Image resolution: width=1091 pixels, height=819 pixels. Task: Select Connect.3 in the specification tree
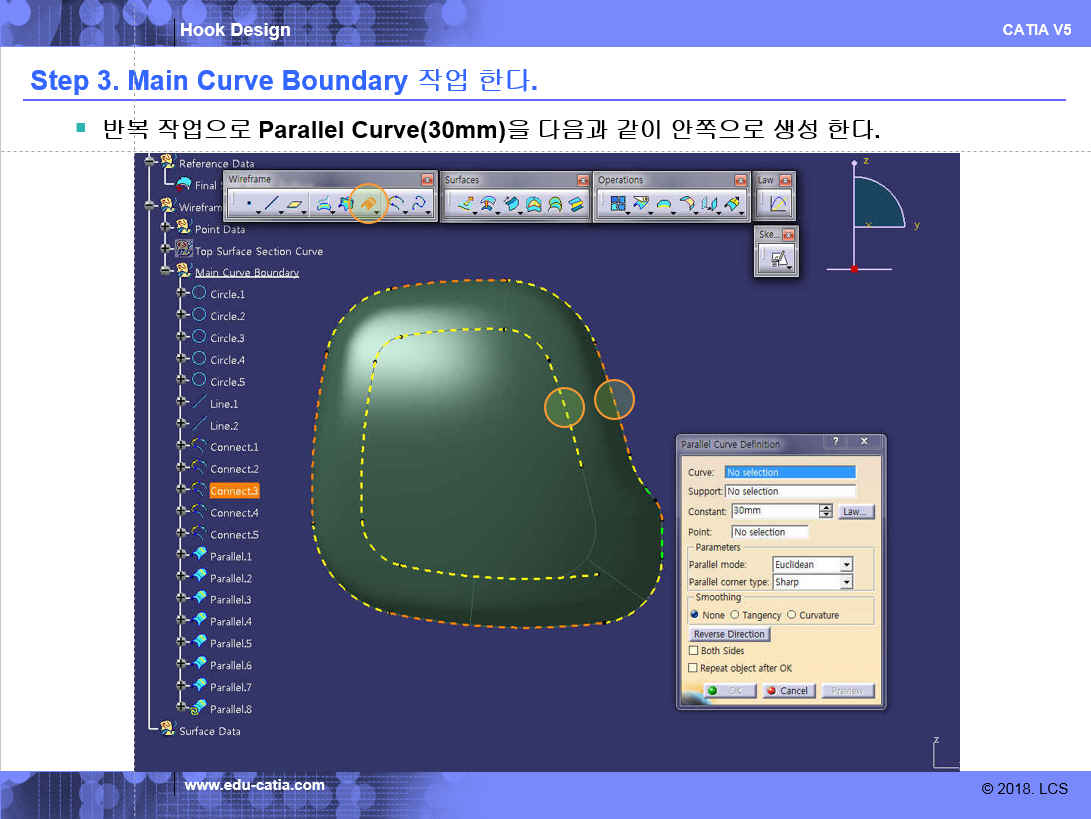234,491
